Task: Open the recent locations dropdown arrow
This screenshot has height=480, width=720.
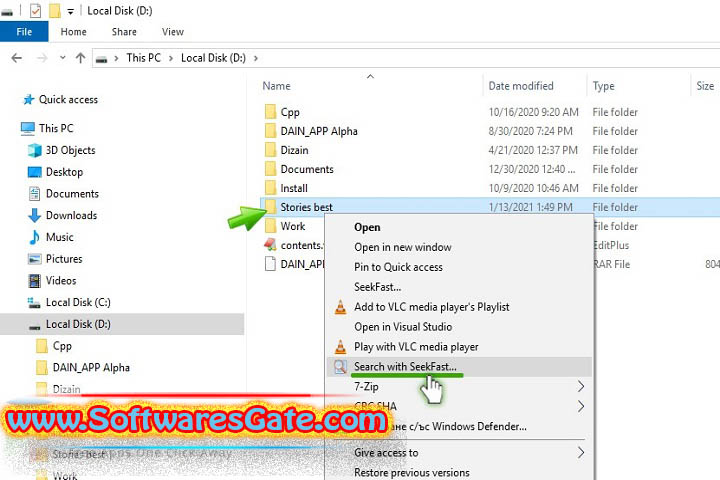Action: point(63,58)
